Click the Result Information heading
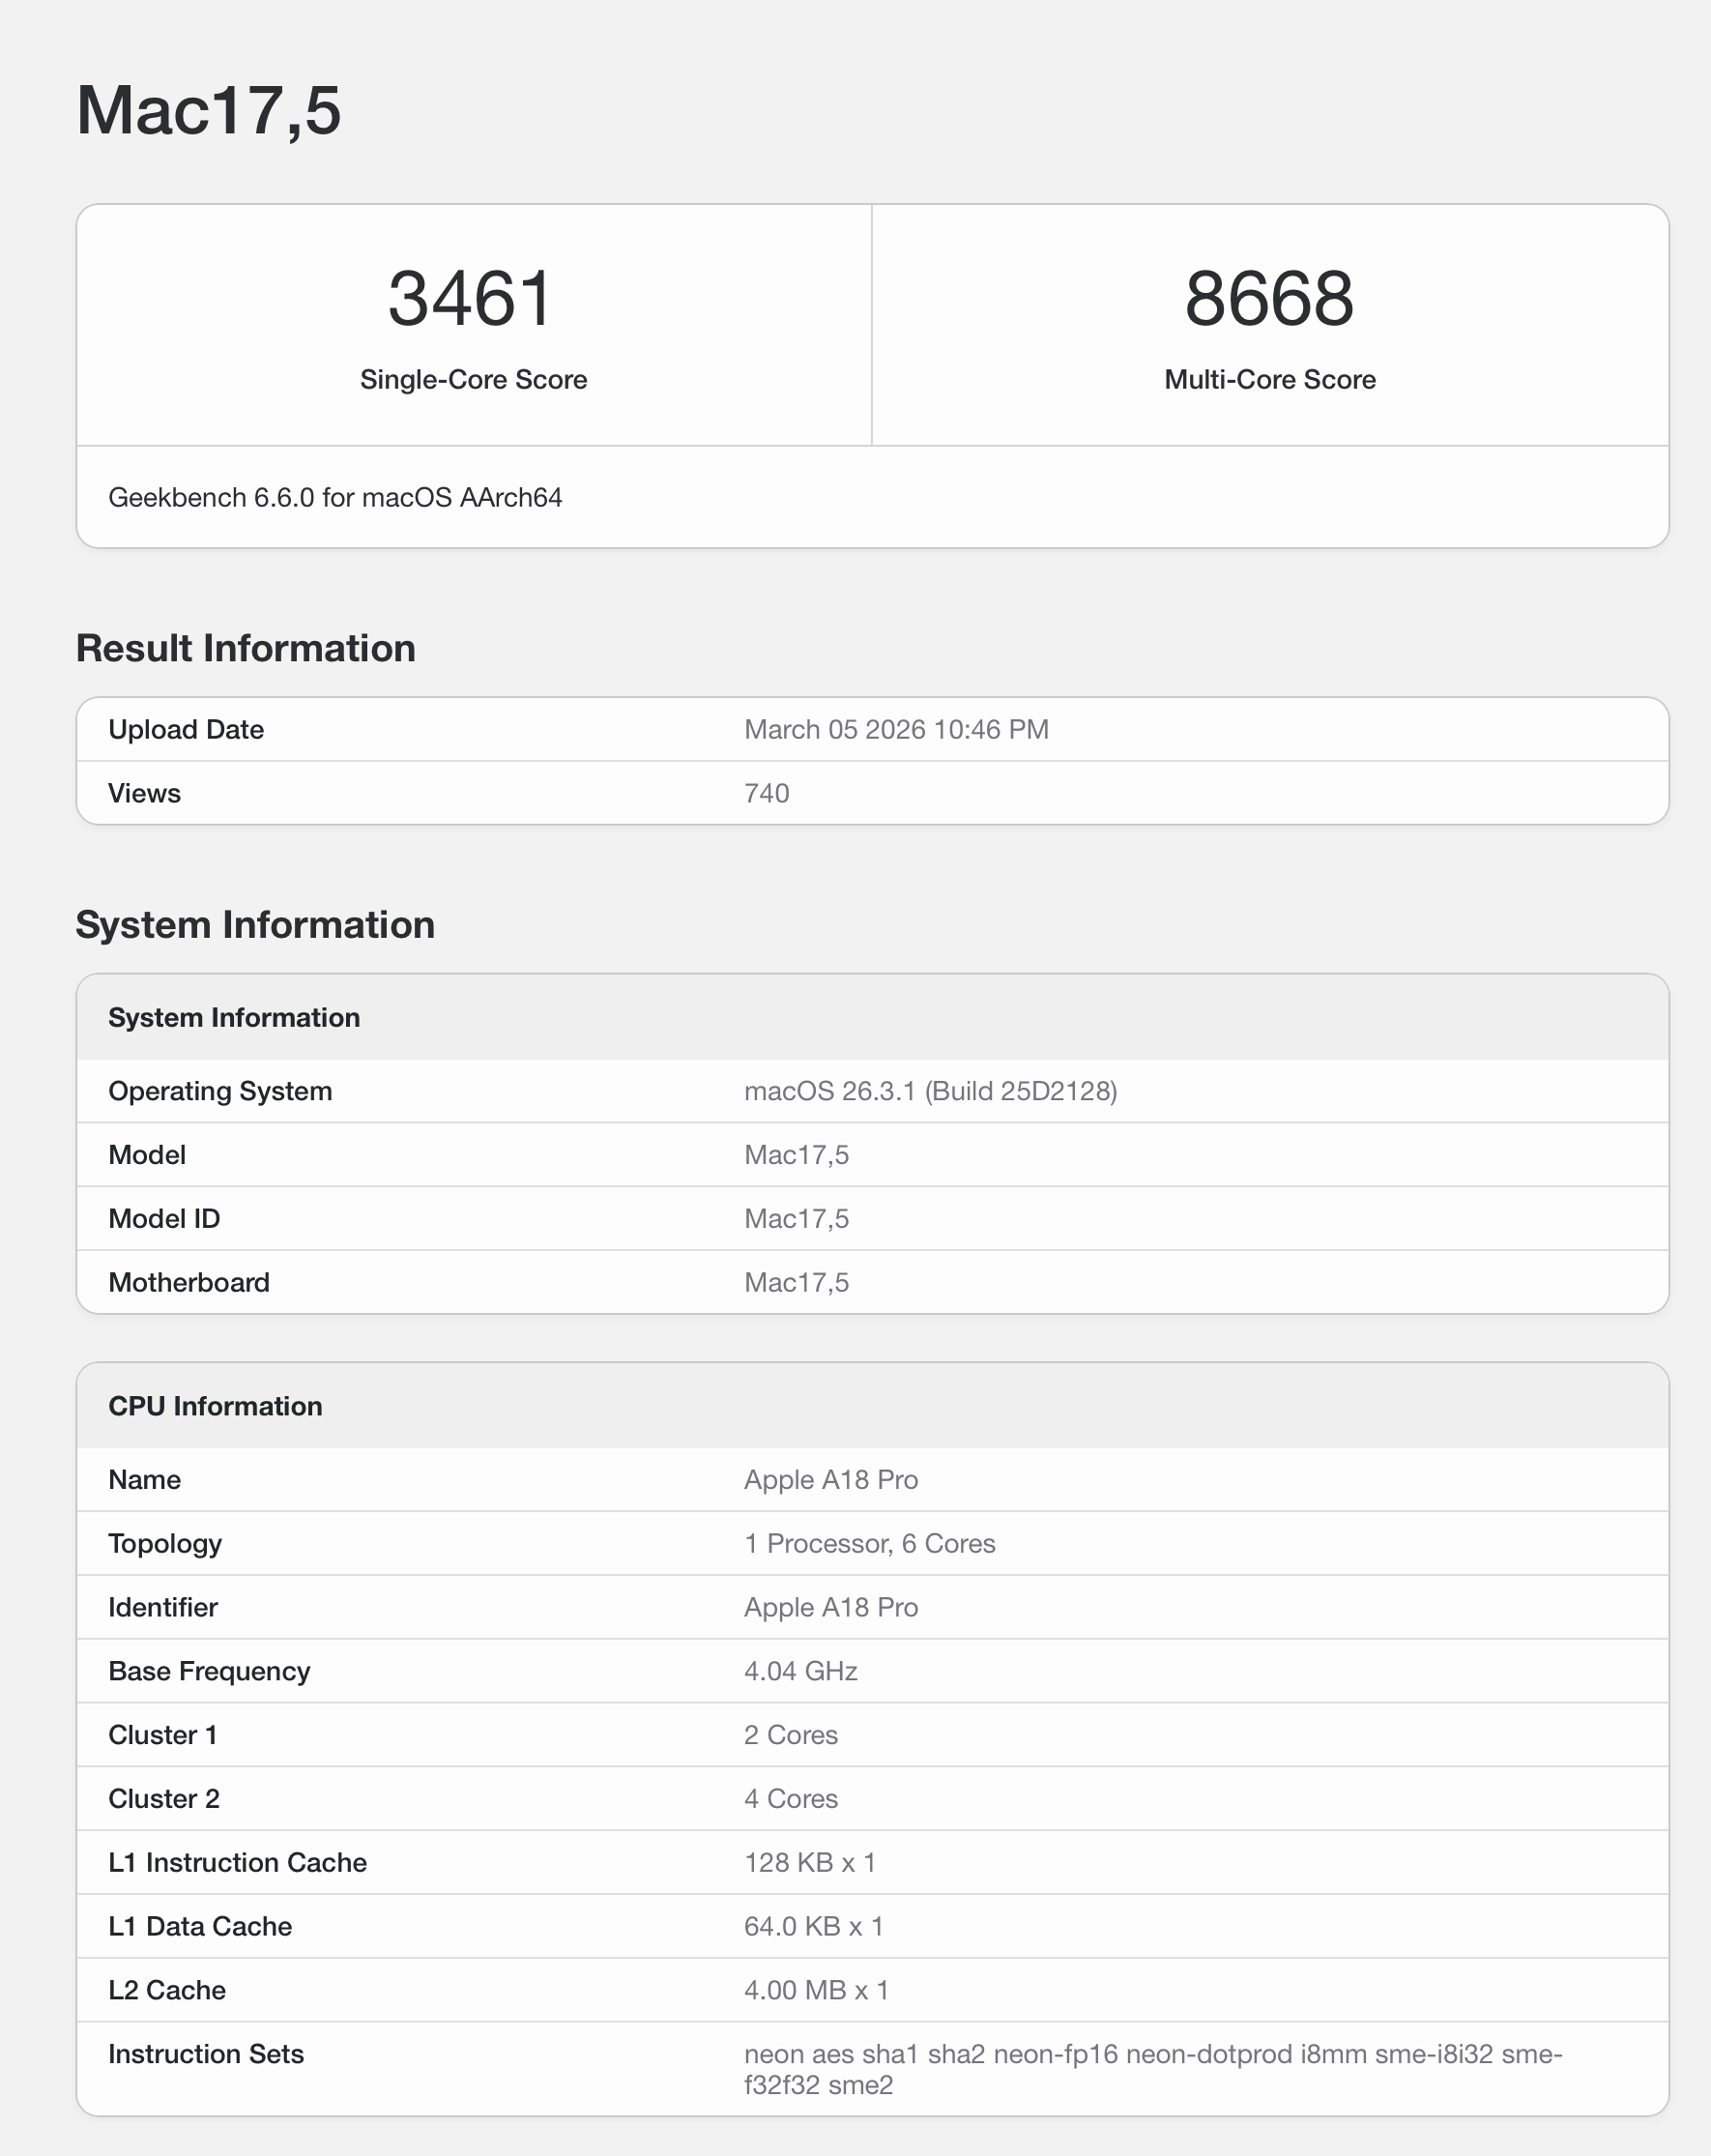 [246, 648]
